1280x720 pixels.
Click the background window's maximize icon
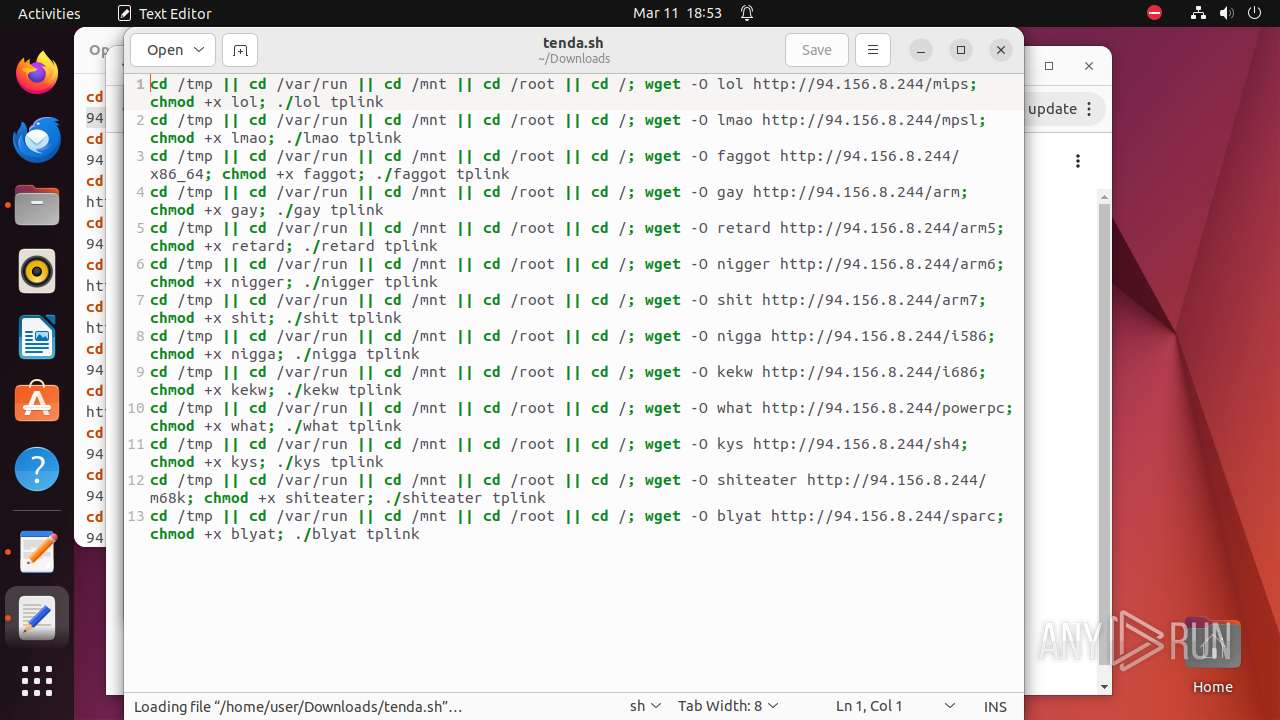coord(1049,66)
